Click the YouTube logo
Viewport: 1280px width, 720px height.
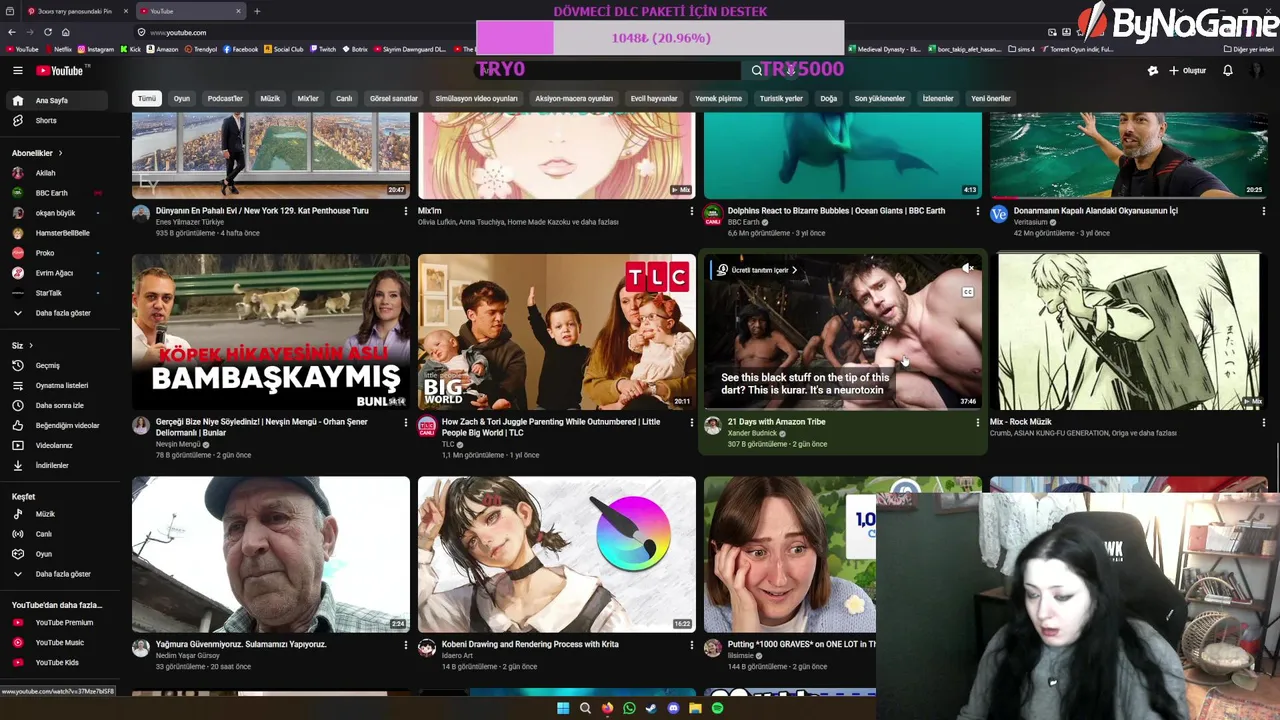[62, 70]
